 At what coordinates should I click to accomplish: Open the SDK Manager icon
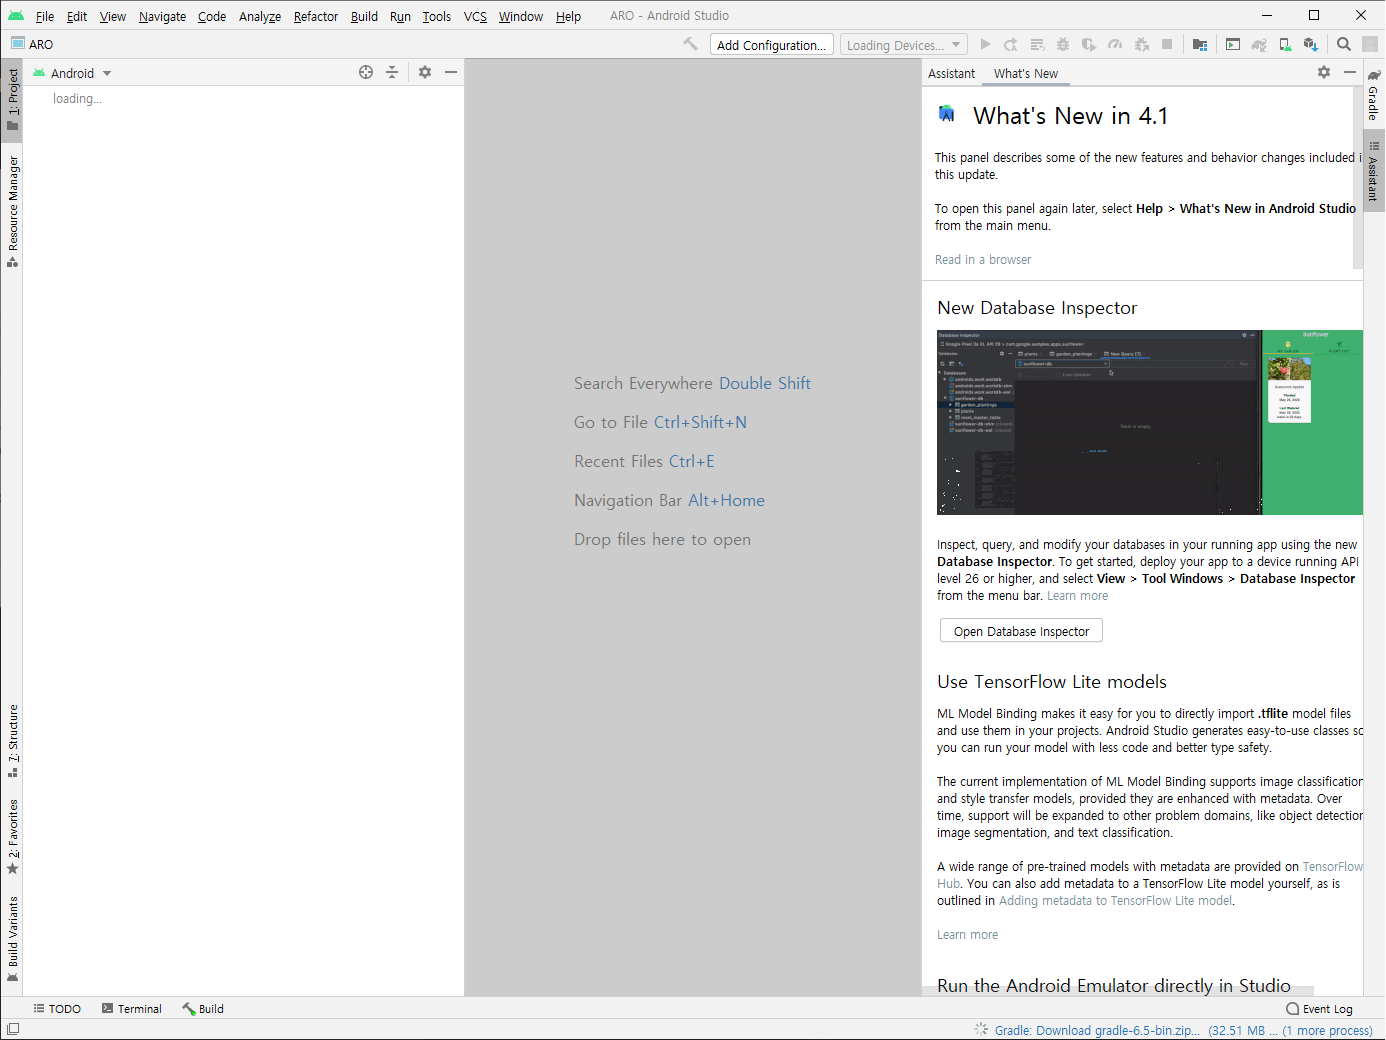(1311, 44)
